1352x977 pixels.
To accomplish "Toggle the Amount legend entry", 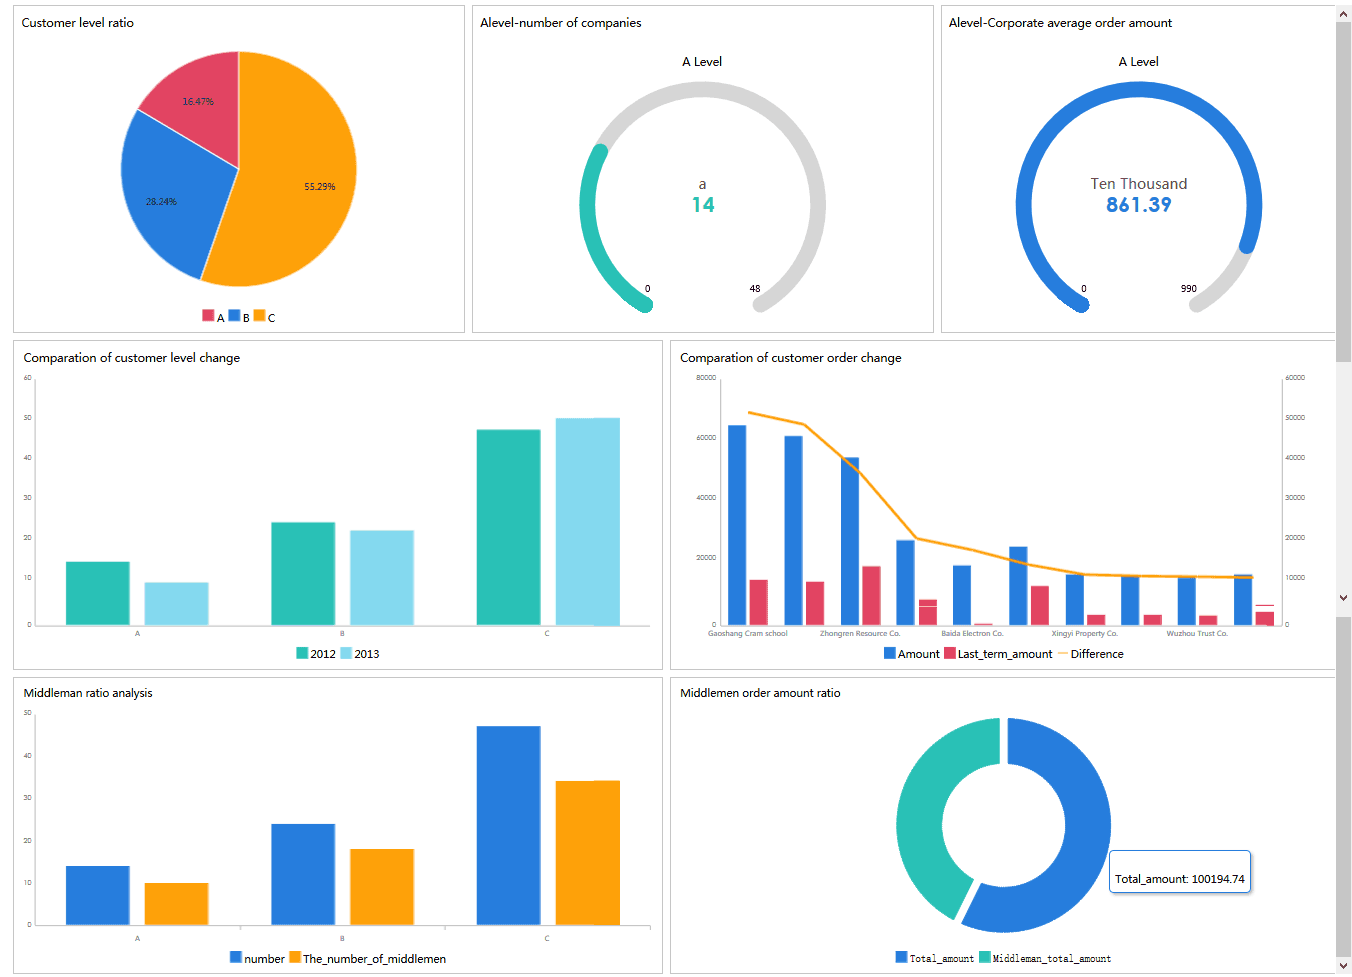I will click(912, 654).
